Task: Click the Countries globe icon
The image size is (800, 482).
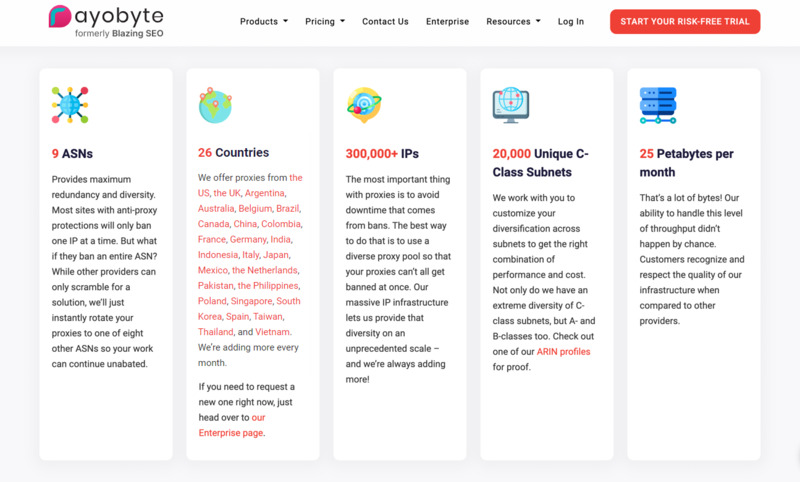Action: click(x=215, y=105)
